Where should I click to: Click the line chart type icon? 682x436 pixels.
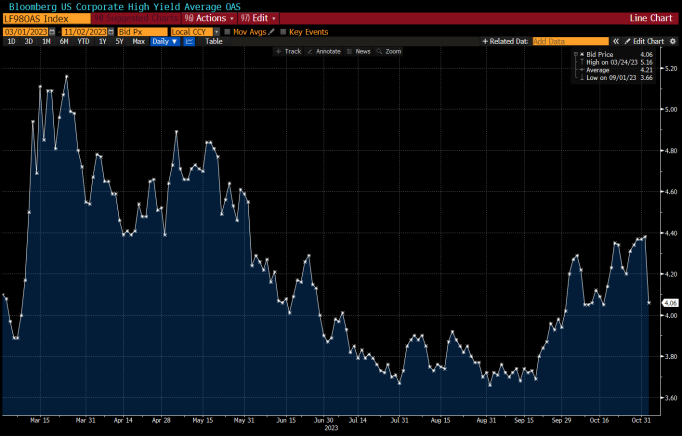click(187, 41)
